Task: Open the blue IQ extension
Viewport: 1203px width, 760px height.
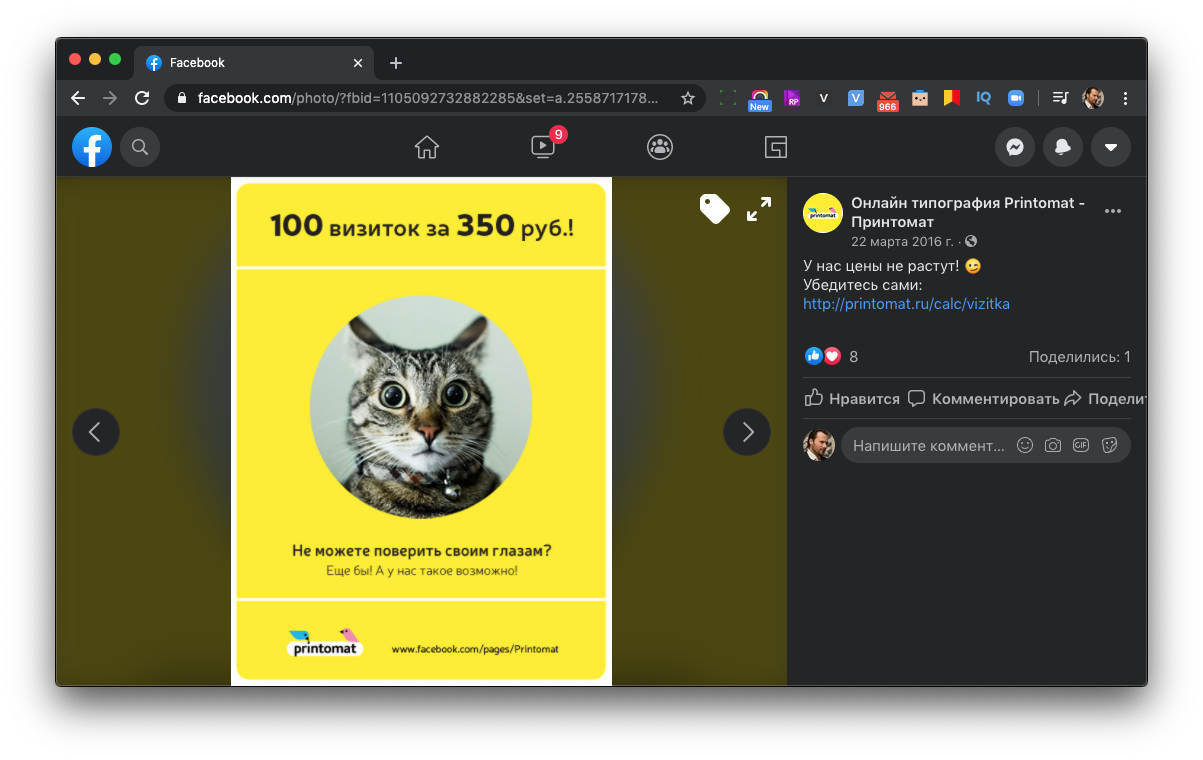Action: [x=984, y=98]
